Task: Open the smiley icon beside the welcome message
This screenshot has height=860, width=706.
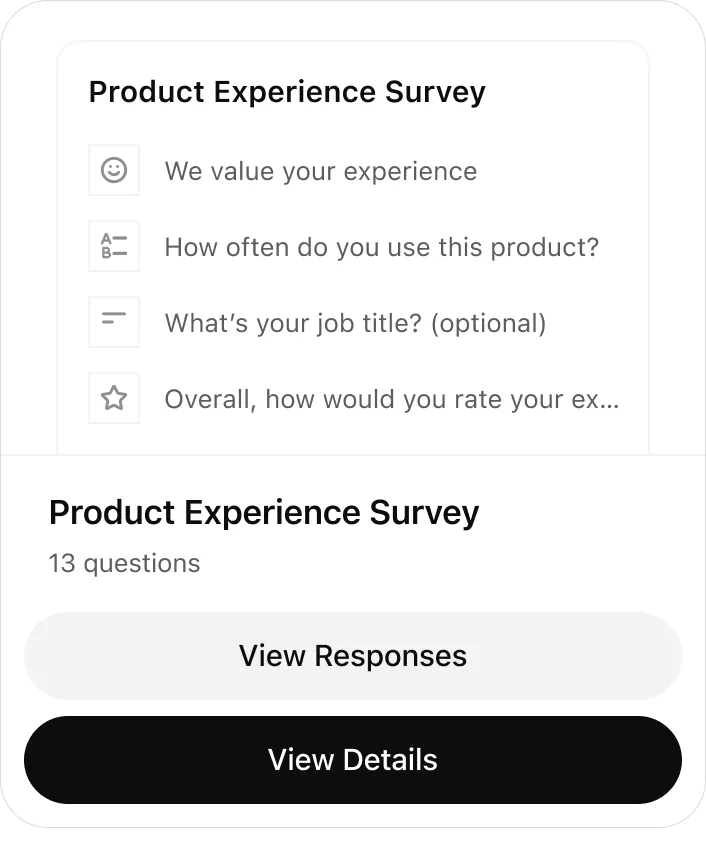Action: click(114, 170)
